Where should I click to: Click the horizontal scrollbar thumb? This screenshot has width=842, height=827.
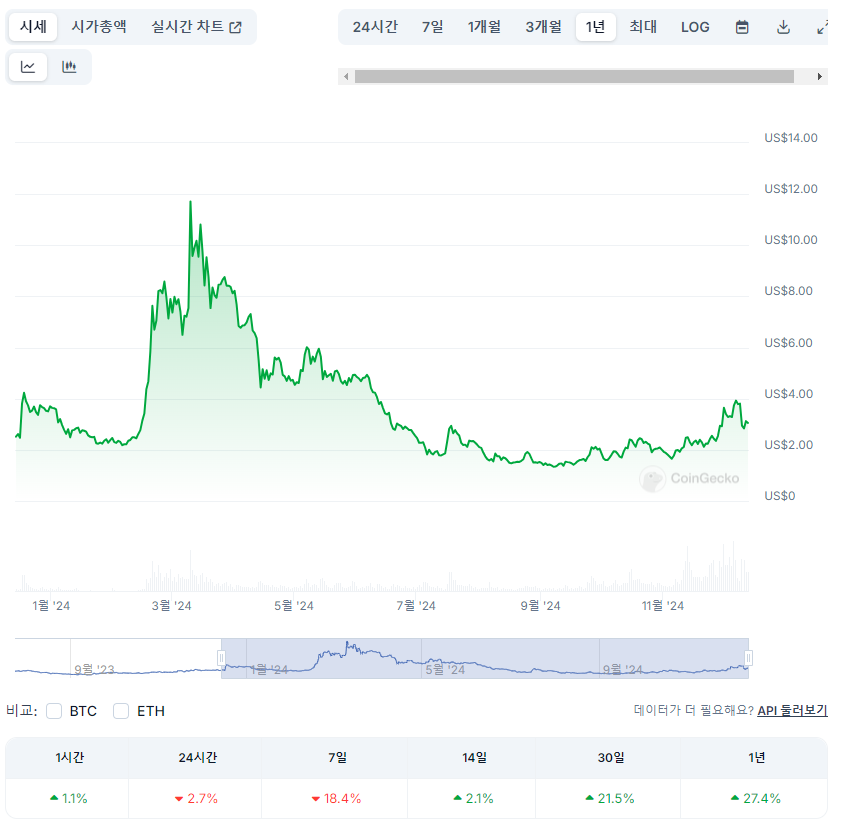coord(574,77)
